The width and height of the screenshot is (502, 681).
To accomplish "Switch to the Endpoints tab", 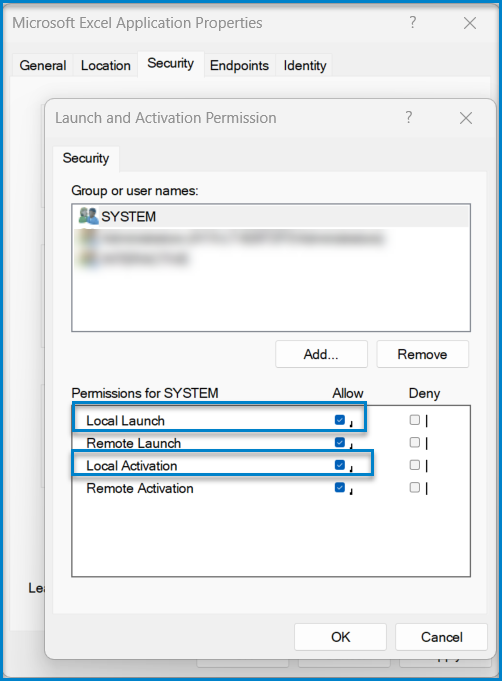I will pos(239,65).
